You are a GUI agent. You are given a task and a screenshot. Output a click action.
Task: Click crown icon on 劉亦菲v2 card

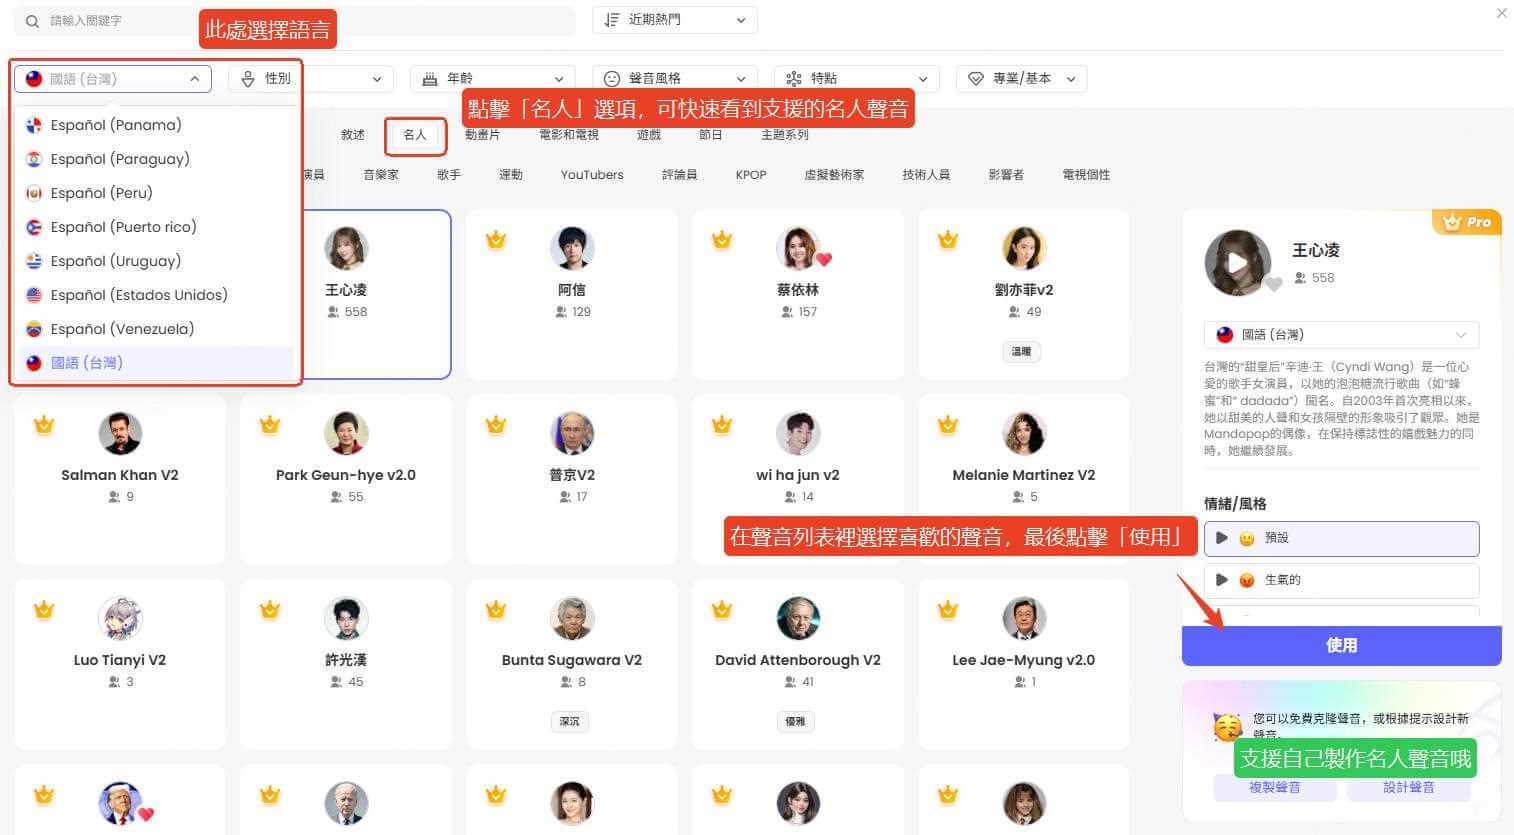point(948,239)
